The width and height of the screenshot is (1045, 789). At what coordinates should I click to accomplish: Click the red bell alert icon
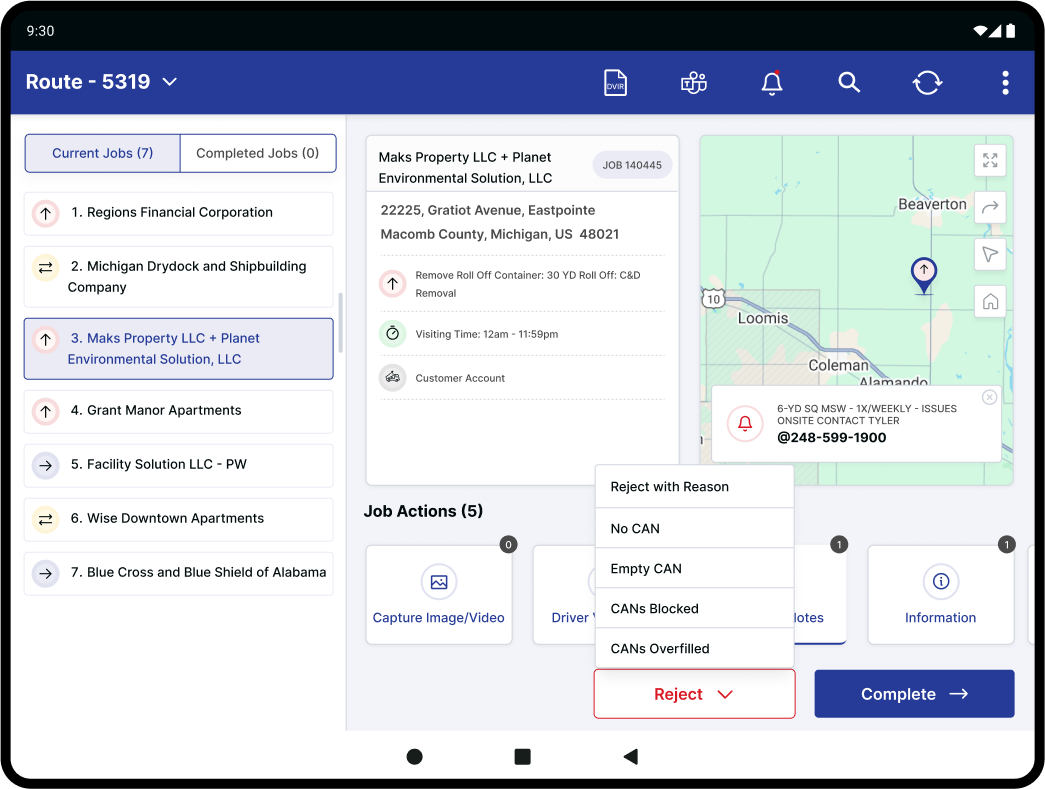(744, 423)
